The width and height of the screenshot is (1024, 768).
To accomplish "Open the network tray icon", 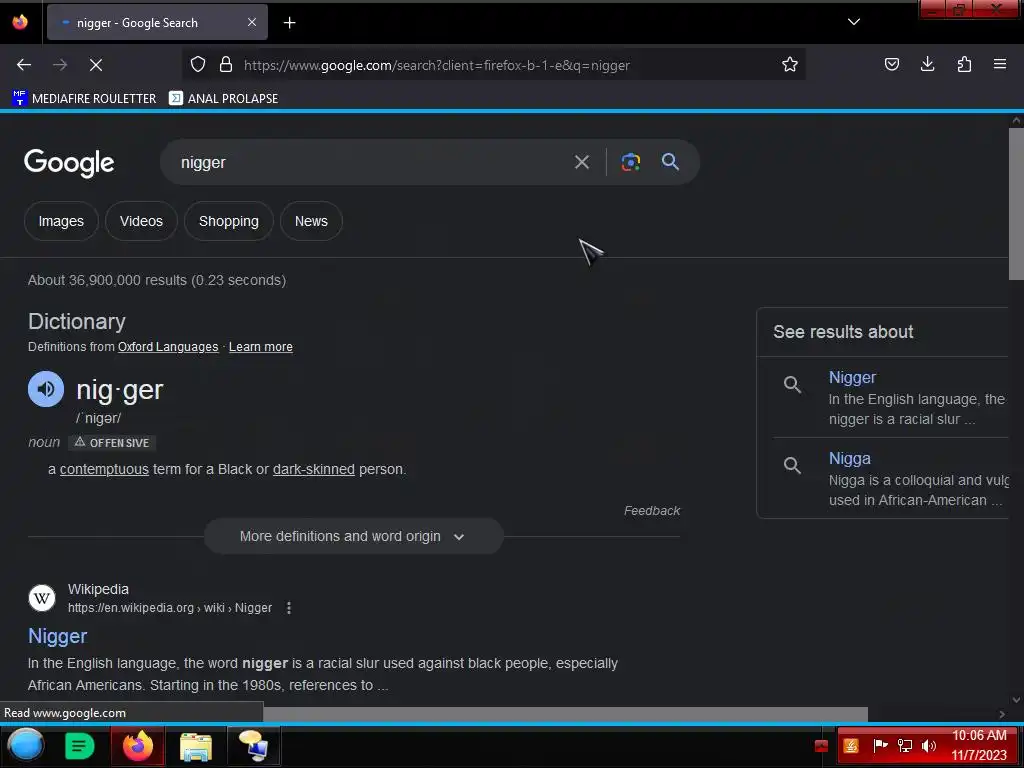I will (x=905, y=746).
